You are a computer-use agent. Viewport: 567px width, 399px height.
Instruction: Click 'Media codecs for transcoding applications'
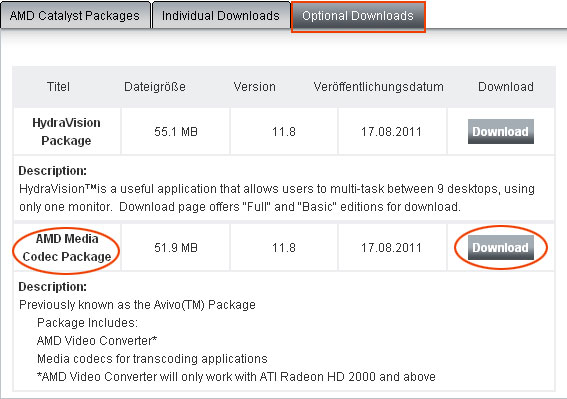pos(152,359)
